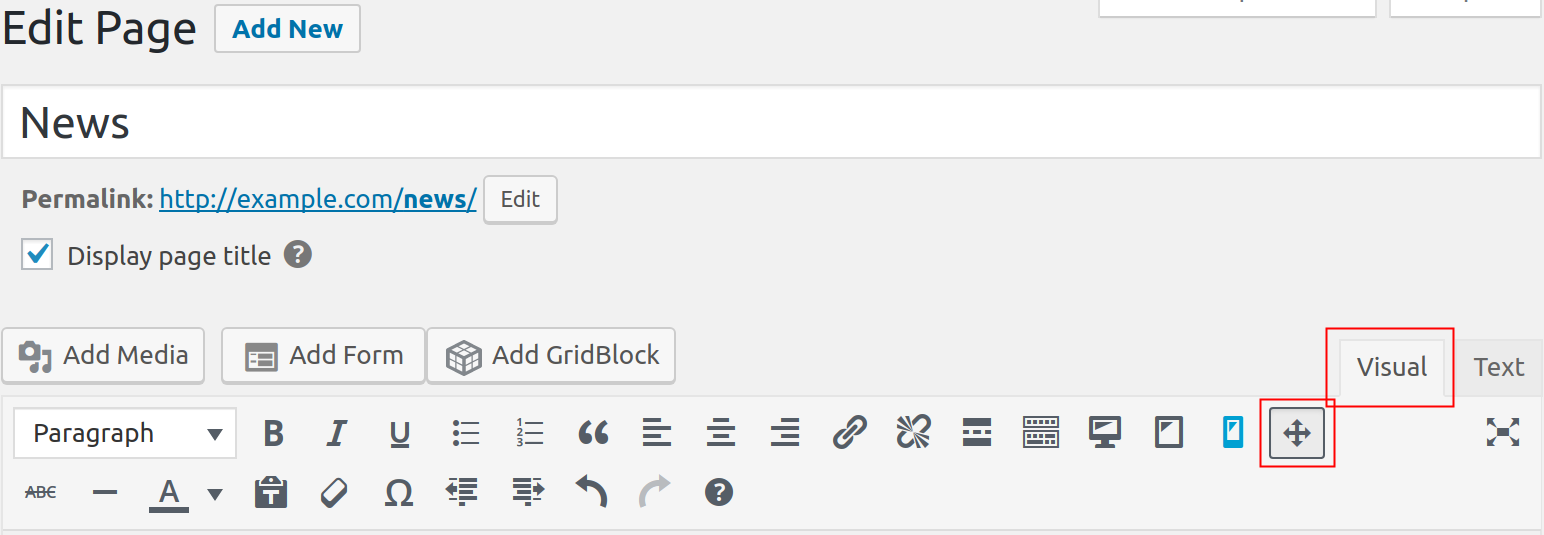Click the News page title field
Viewport: 1544px width, 535px height.
(770, 122)
